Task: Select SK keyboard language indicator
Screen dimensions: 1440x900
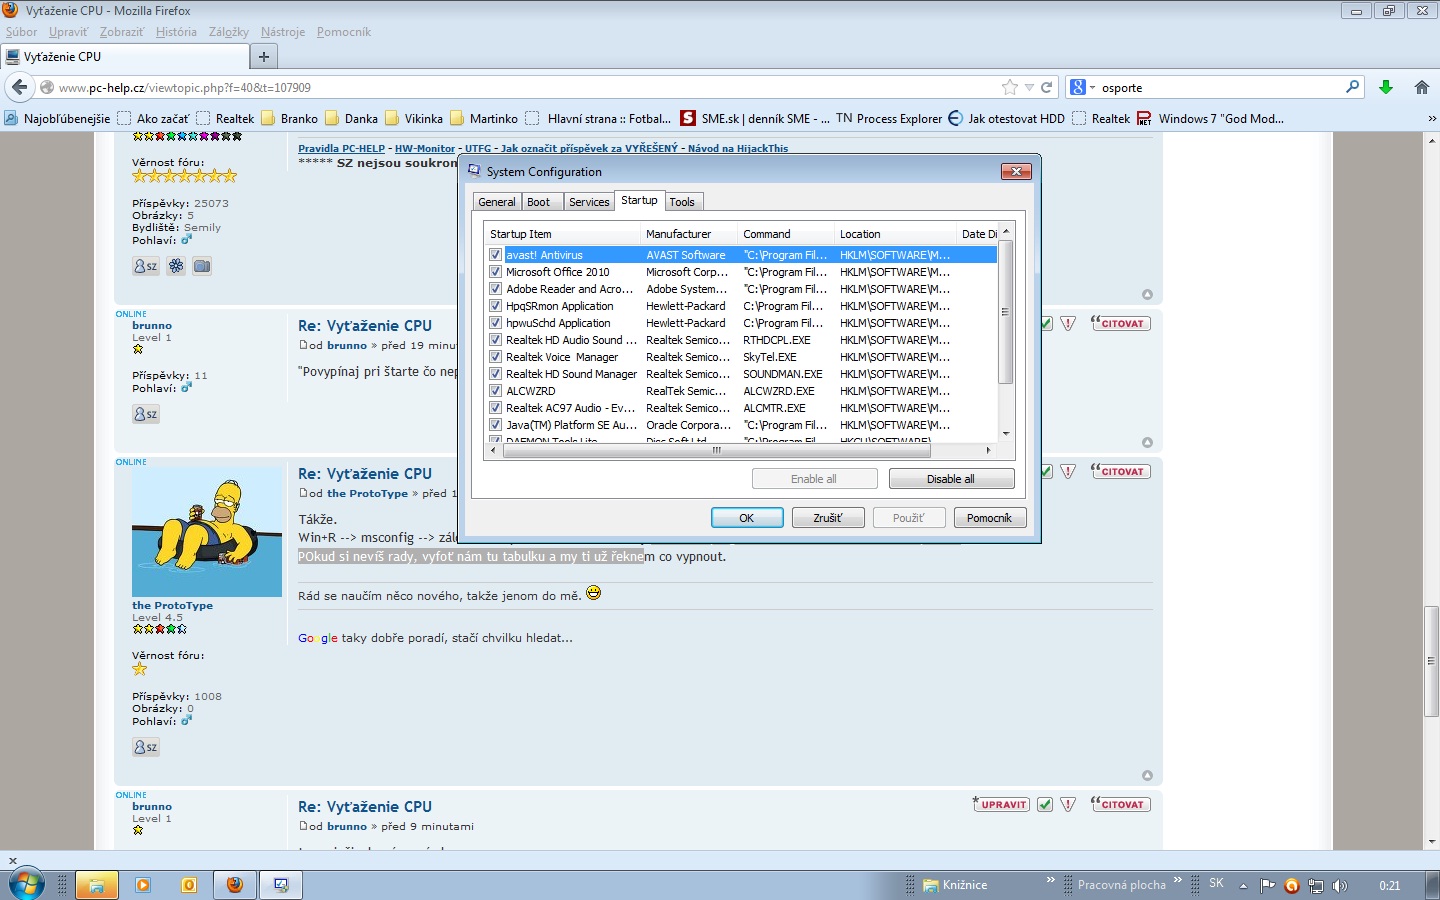Action: pyautogui.click(x=1216, y=883)
